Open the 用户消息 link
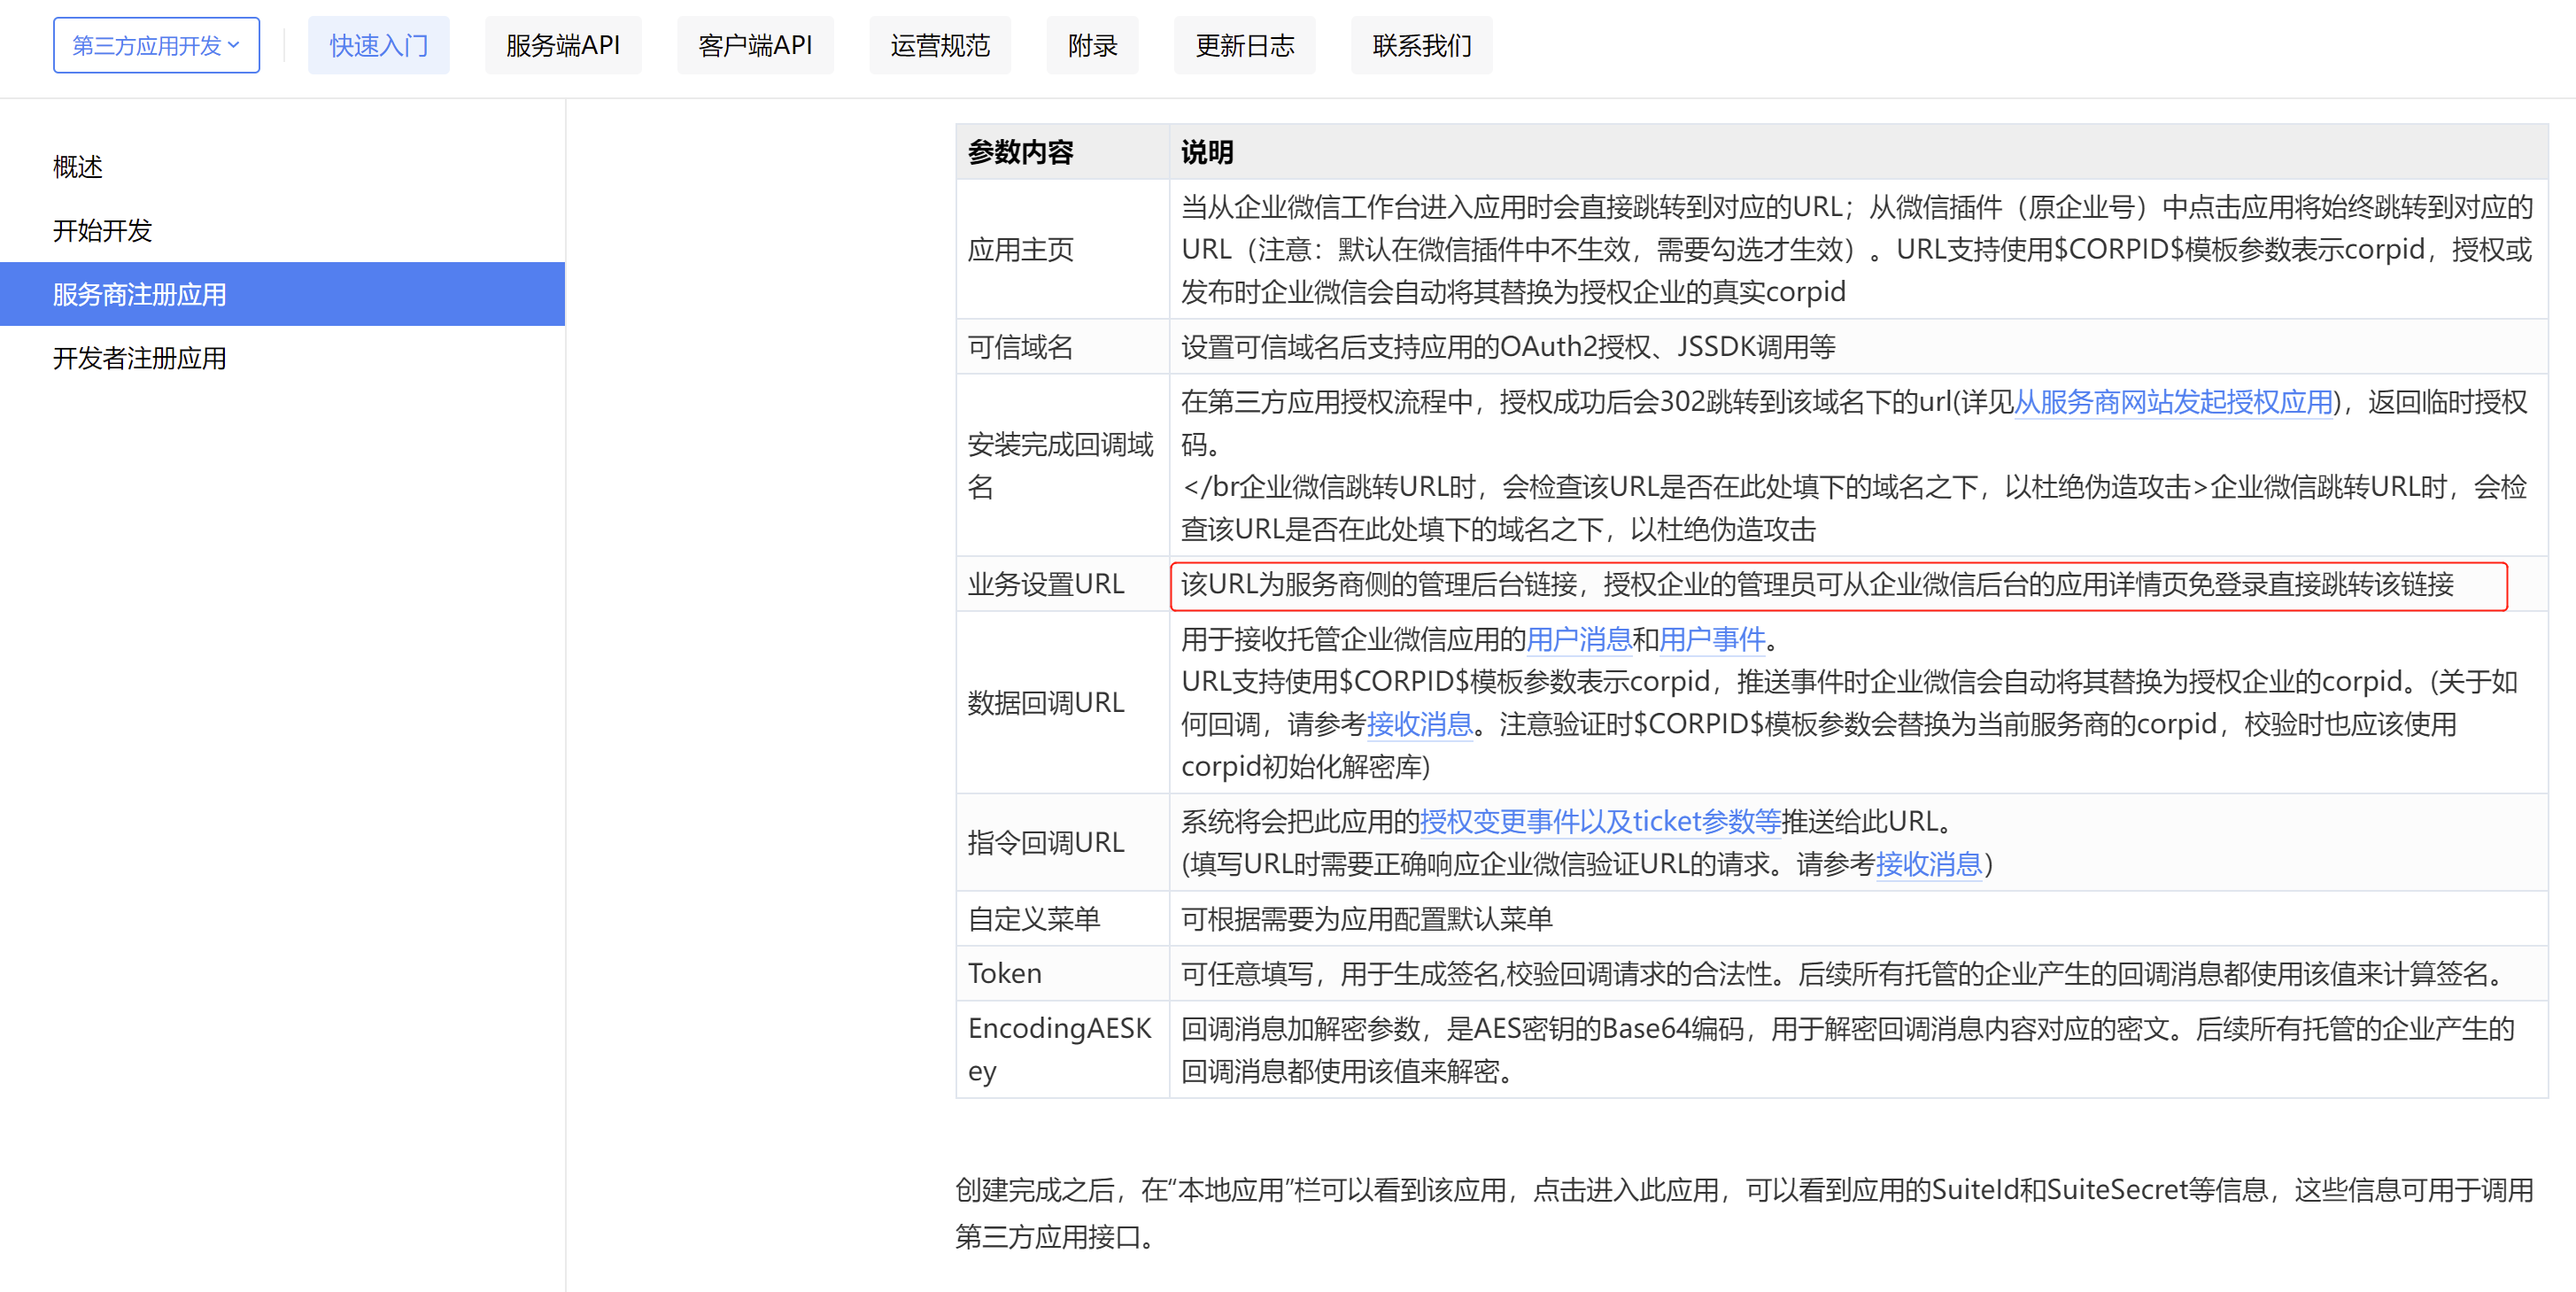2576x1292 pixels. (x=1578, y=639)
